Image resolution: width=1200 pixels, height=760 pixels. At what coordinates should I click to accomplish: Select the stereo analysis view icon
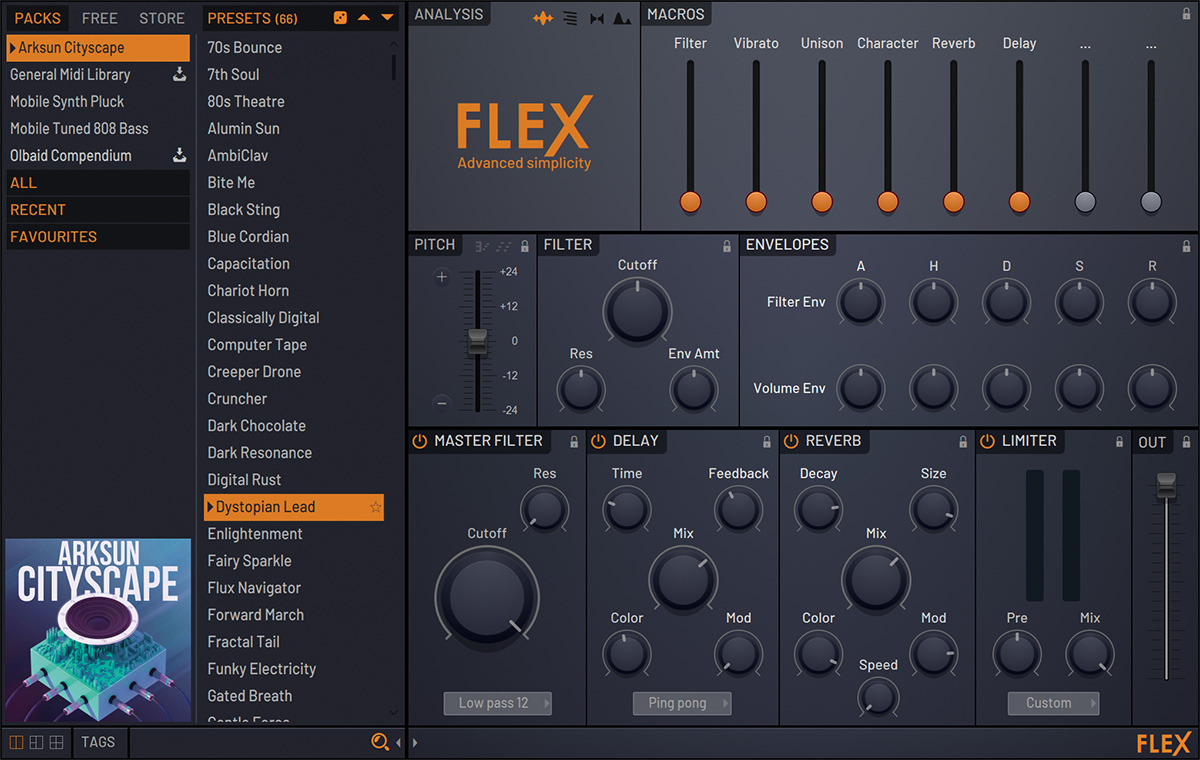click(597, 18)
